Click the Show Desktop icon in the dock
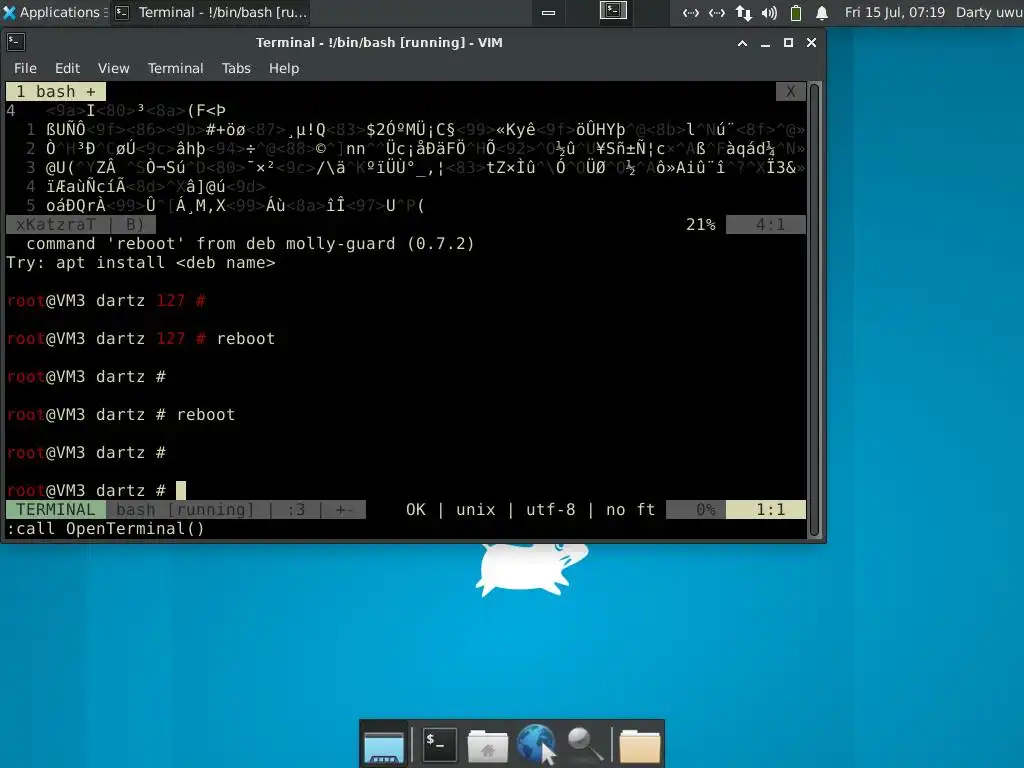This screenshot has width=1024, height=768. (x=384, y=745)
